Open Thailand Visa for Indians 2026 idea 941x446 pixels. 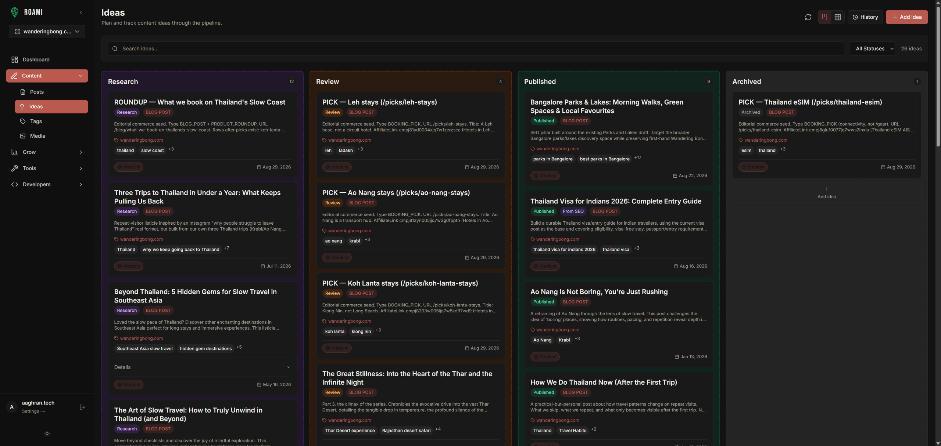[616, 201]
